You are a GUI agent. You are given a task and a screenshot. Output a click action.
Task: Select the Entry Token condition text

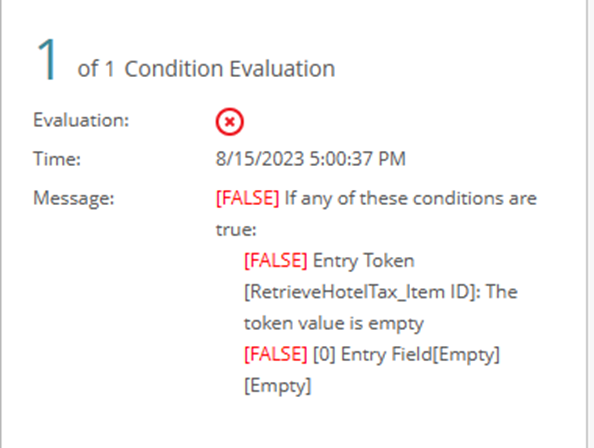pyautogui.click(x=364, y=261)
